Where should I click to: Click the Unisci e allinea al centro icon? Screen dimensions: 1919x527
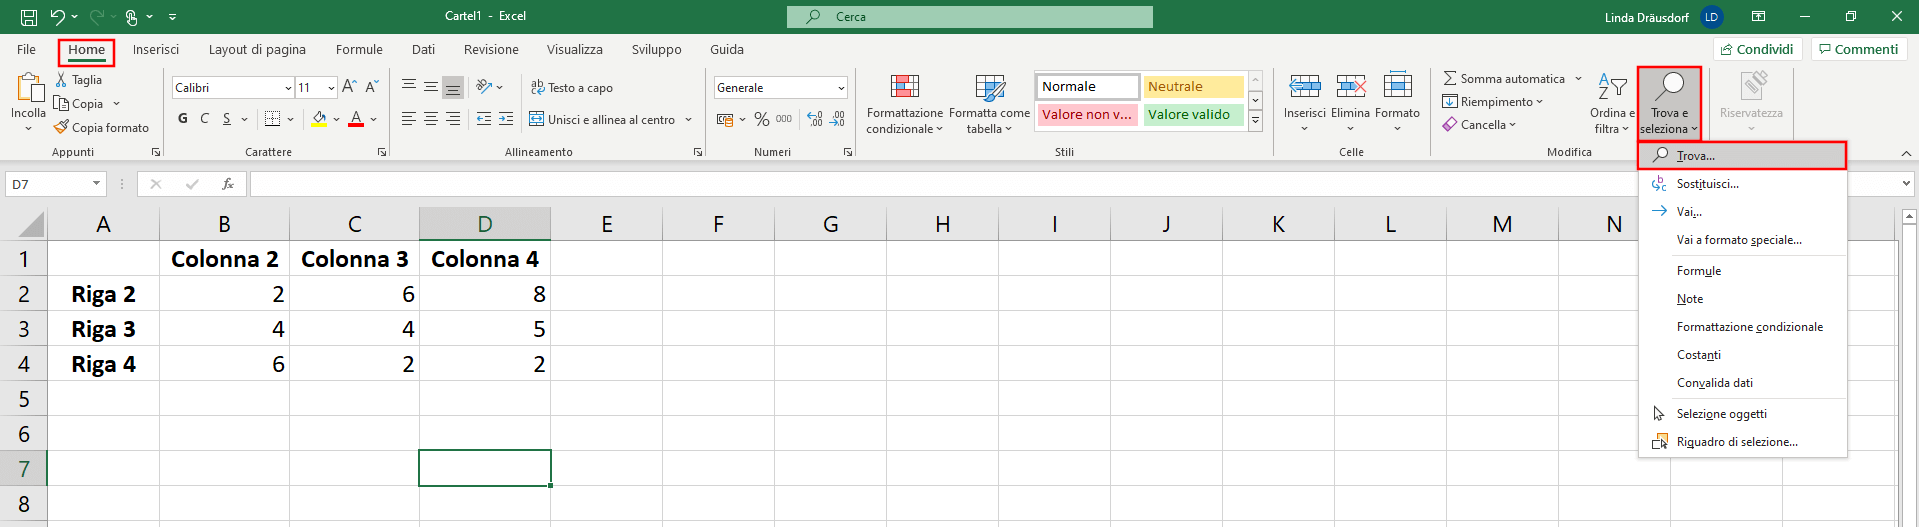536,119
